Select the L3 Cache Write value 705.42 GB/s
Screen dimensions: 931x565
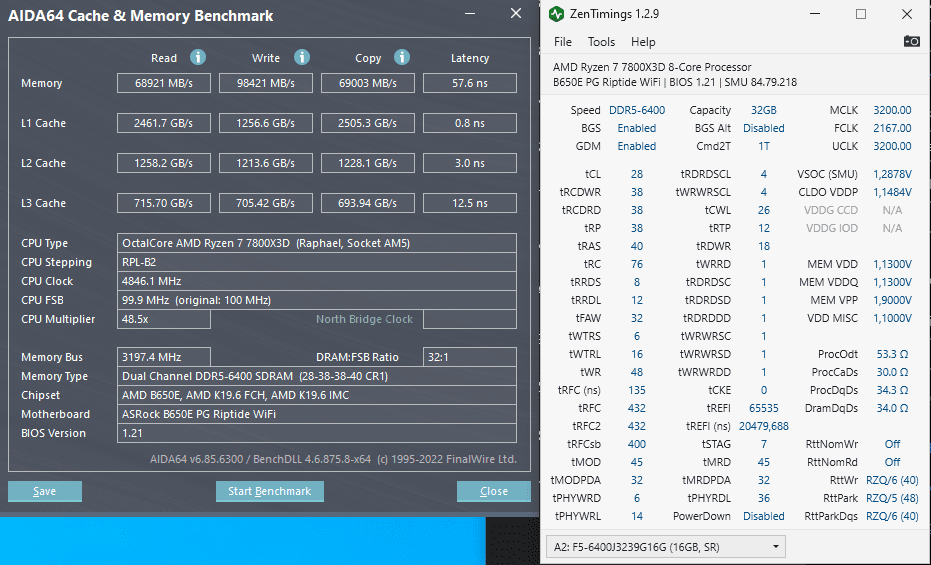click(x=265, y=203)
